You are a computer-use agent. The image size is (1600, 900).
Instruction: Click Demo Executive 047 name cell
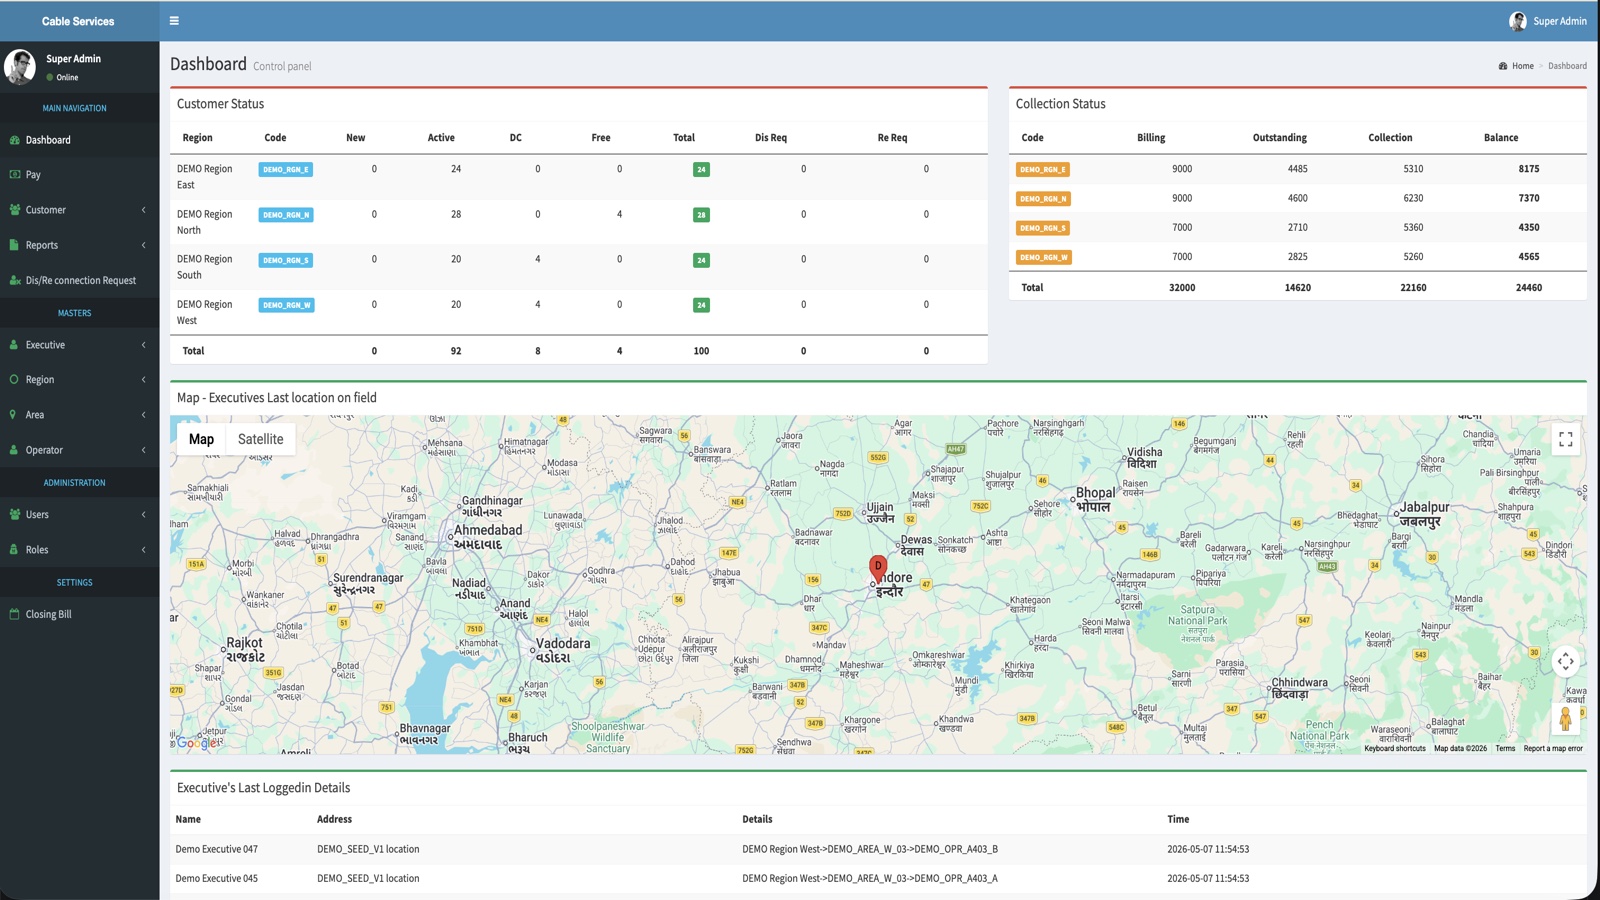tap(216, 849)
